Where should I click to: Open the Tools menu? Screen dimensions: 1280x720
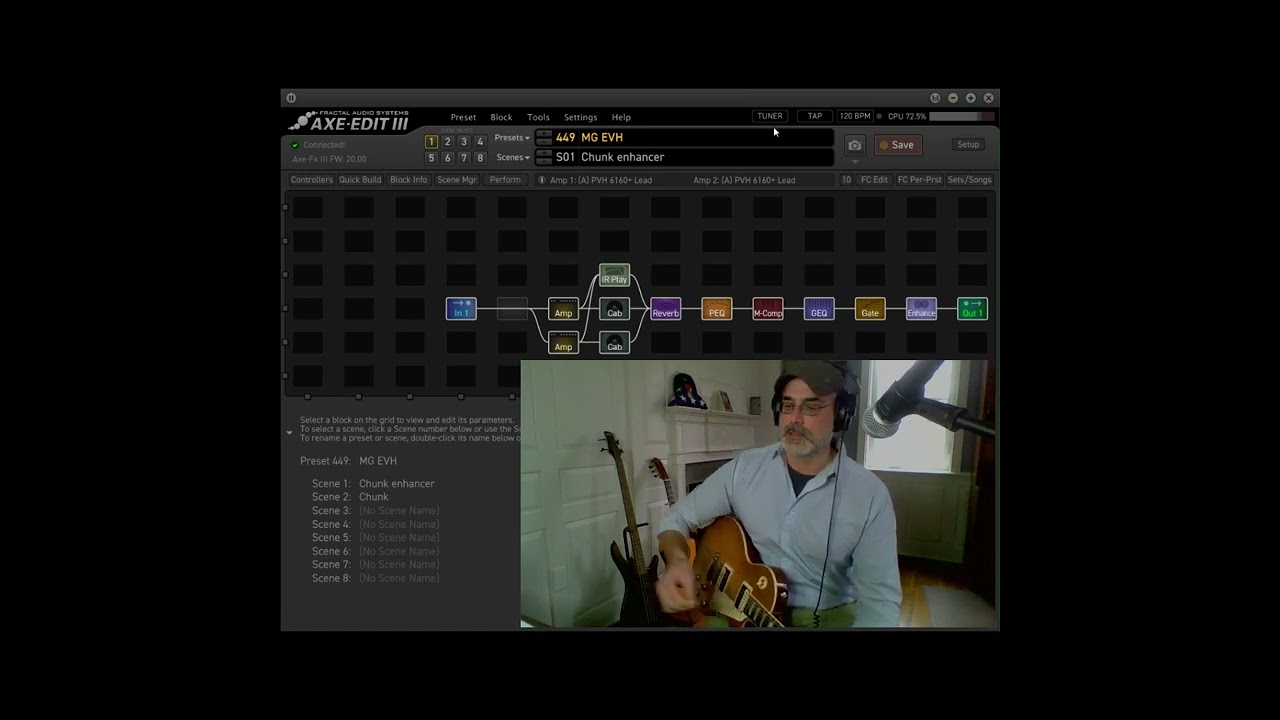tap(538, 117)
